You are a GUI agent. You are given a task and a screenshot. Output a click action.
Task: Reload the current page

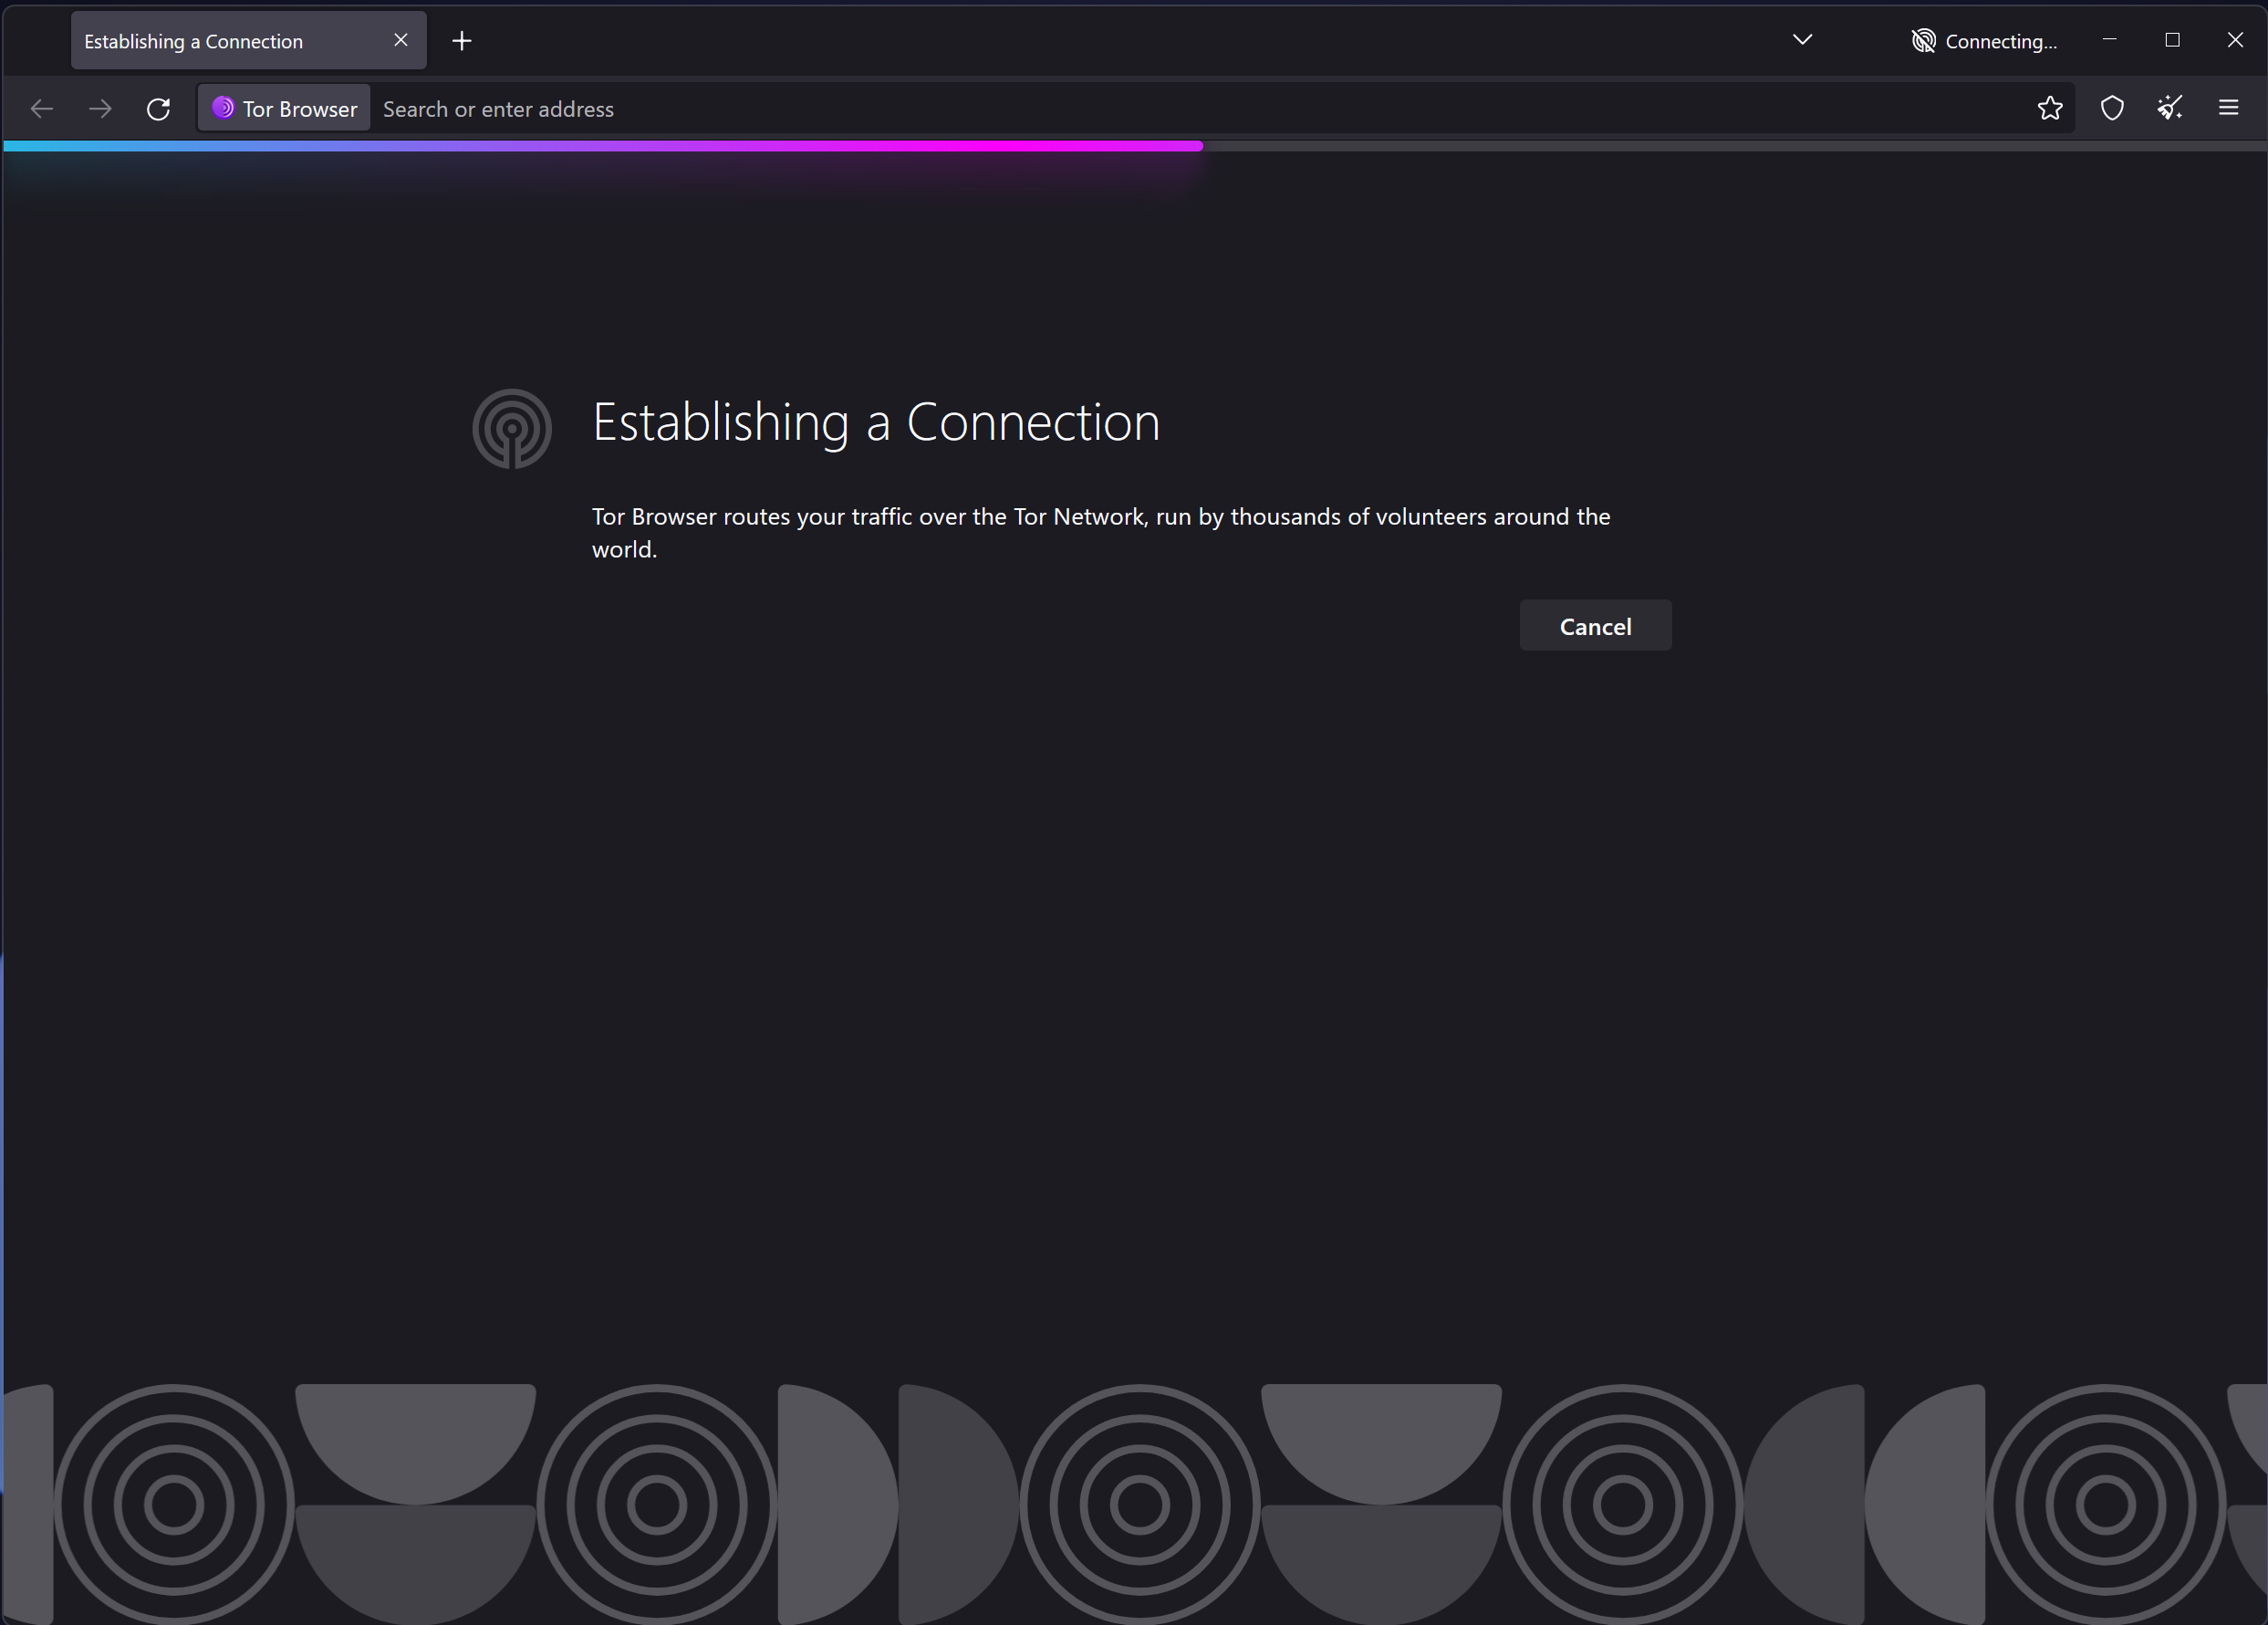point(158,108)
